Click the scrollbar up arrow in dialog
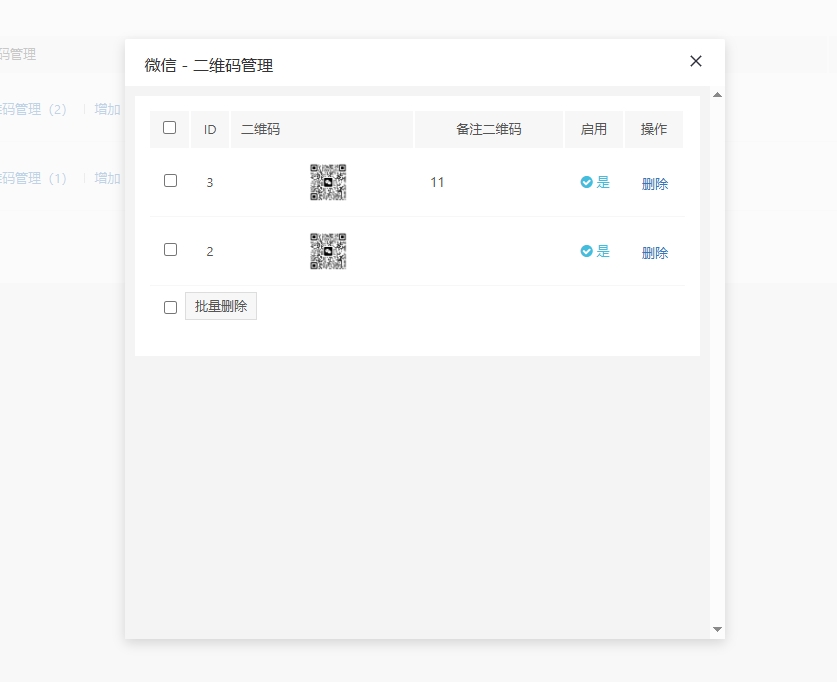837x682 pixels. (717, 95)
